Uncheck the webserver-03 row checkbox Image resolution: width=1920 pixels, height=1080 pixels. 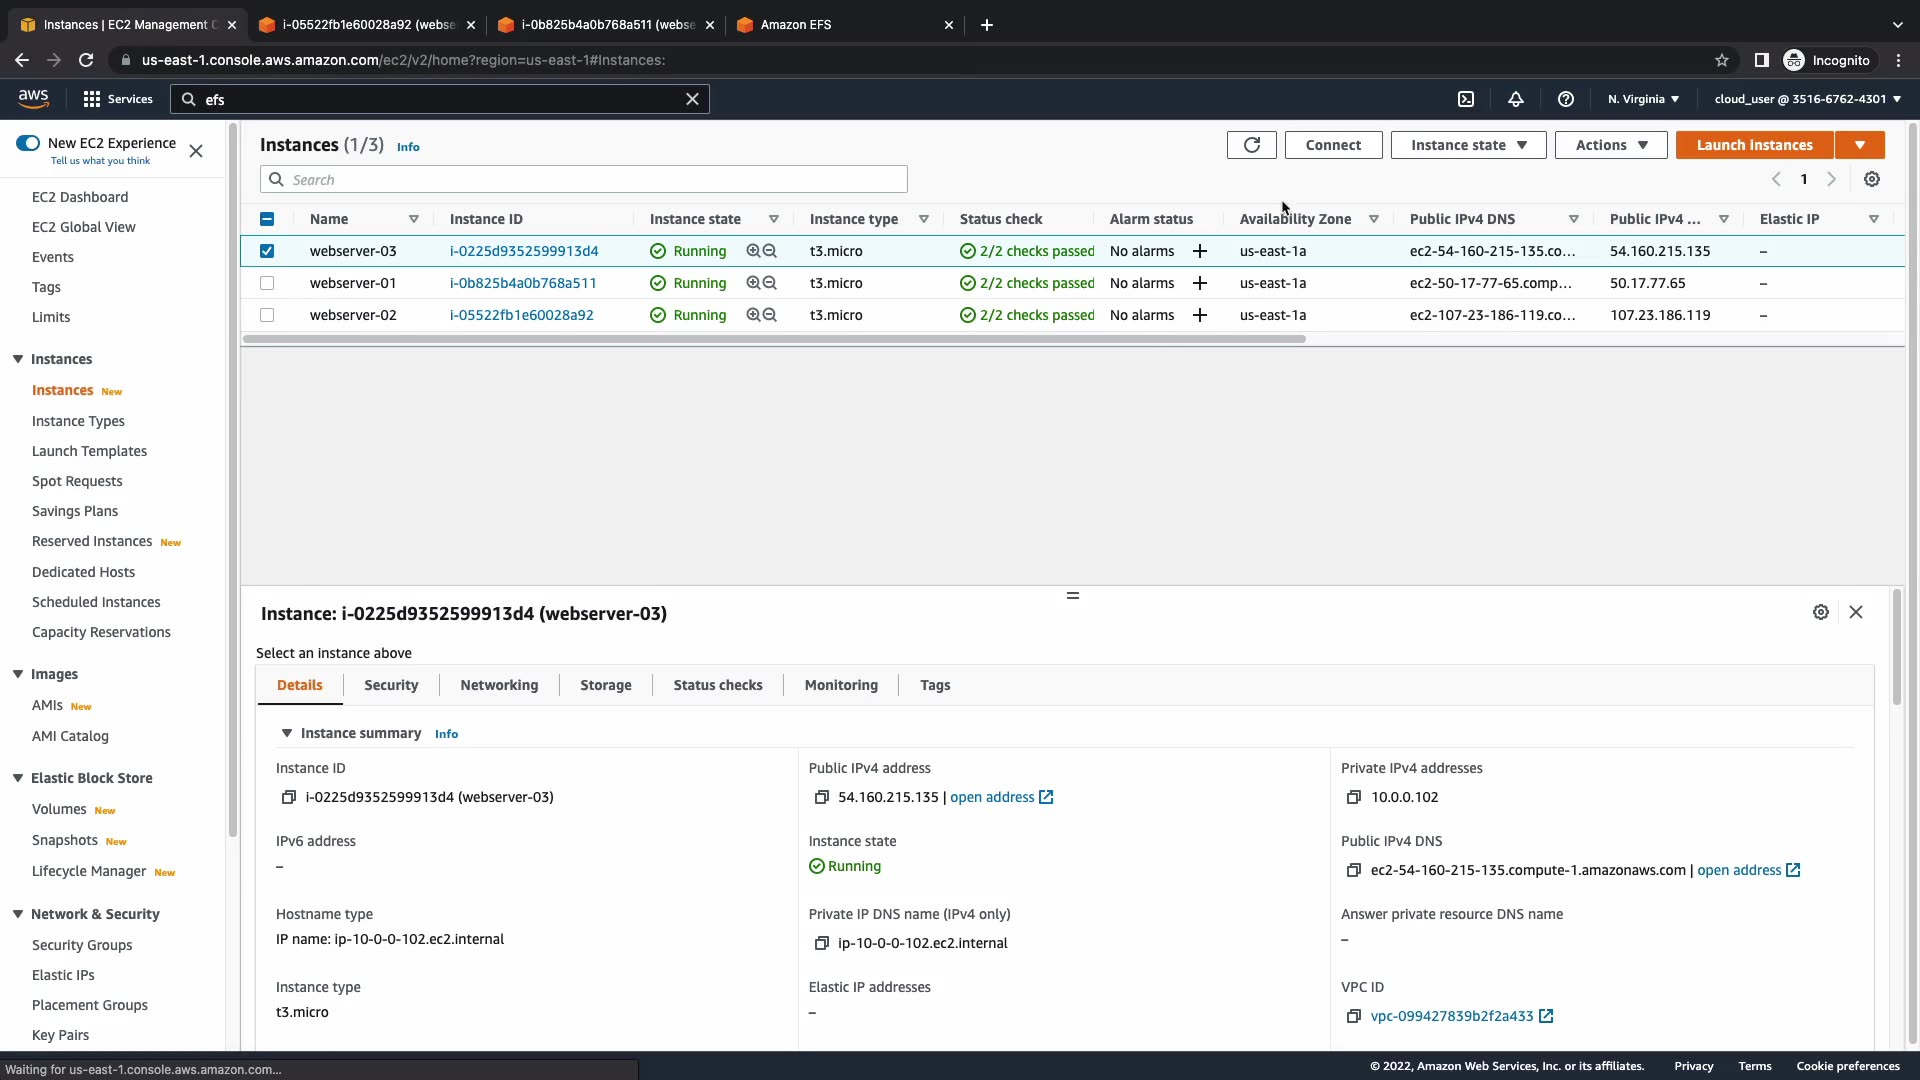pyautogui.click(x=267, y=251)
